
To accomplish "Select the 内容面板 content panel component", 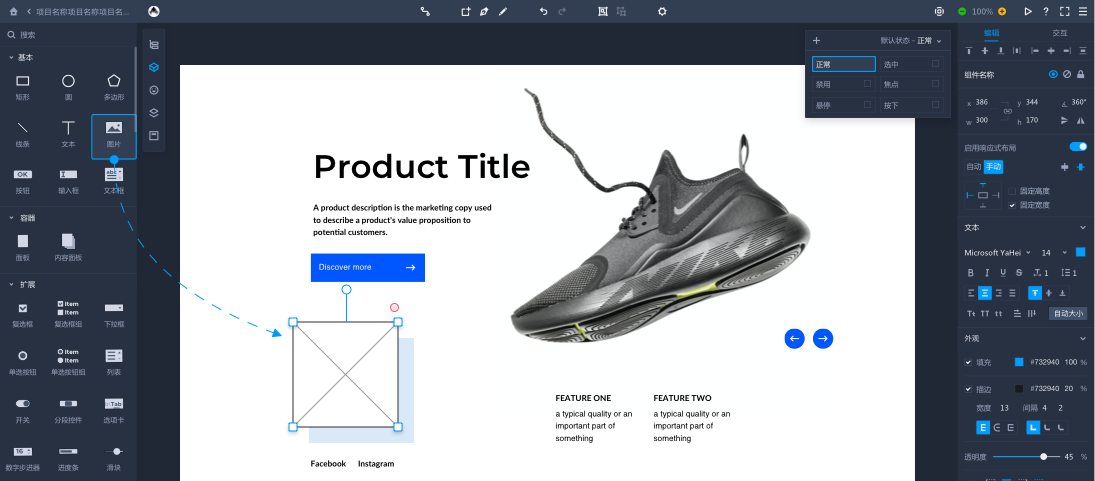I will click(68, 247).
